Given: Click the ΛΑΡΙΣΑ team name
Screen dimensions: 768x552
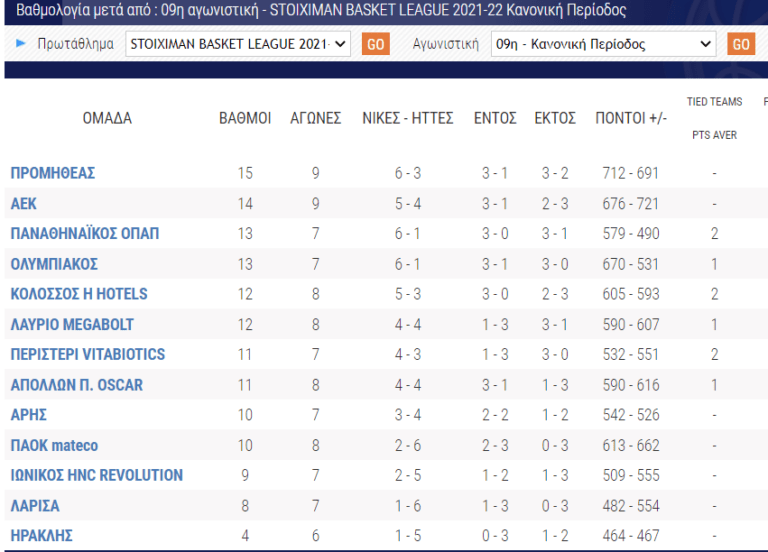Looking at the screenshot, I should pos(35,505).
